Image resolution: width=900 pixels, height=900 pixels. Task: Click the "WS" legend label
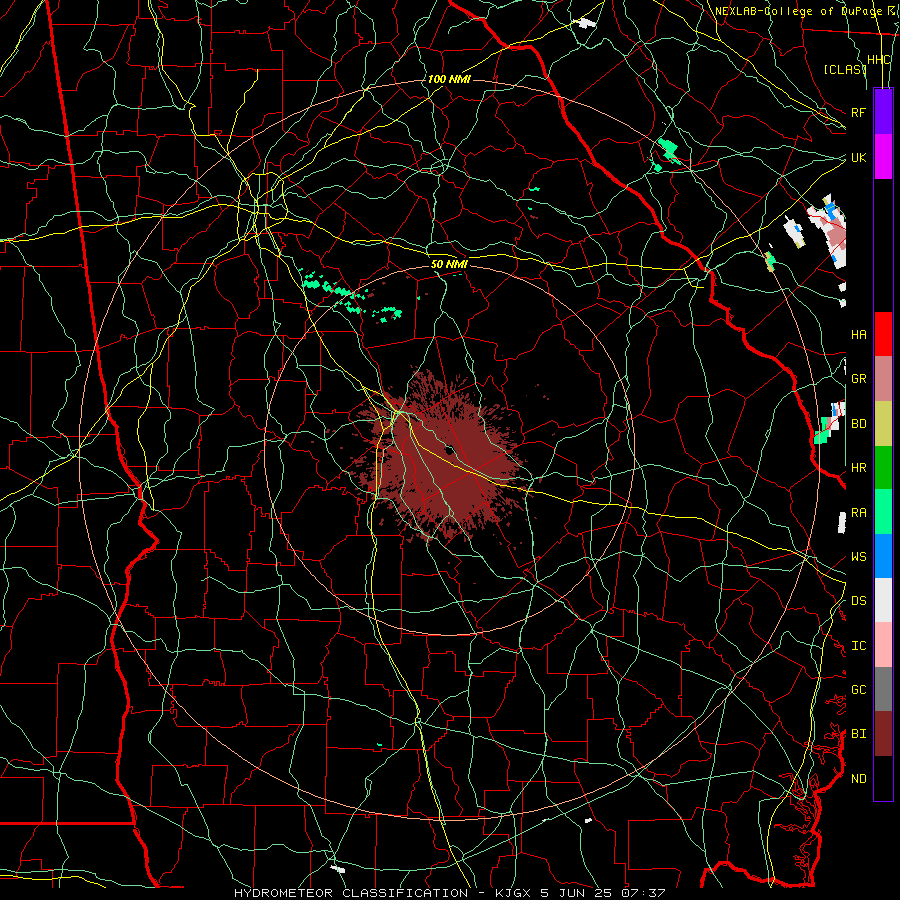click(x=858, y=557)
